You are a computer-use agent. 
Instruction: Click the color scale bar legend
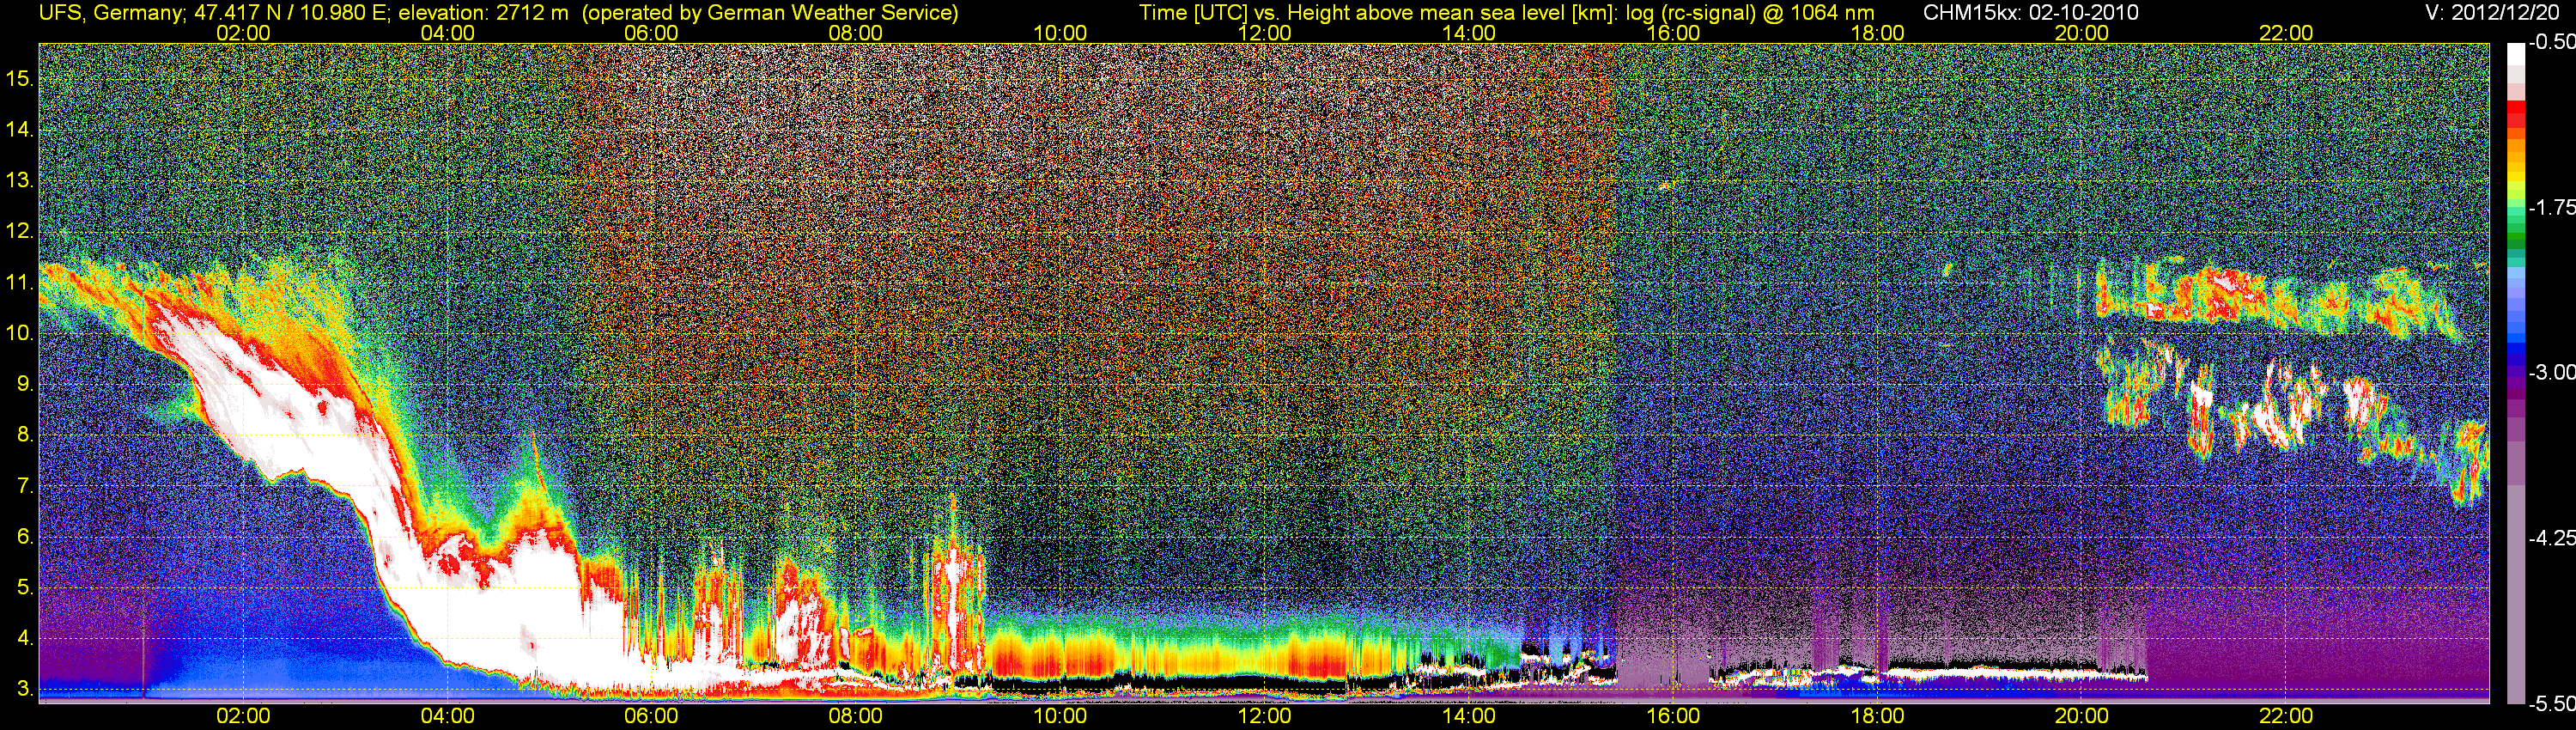[x=2515, y=372]
